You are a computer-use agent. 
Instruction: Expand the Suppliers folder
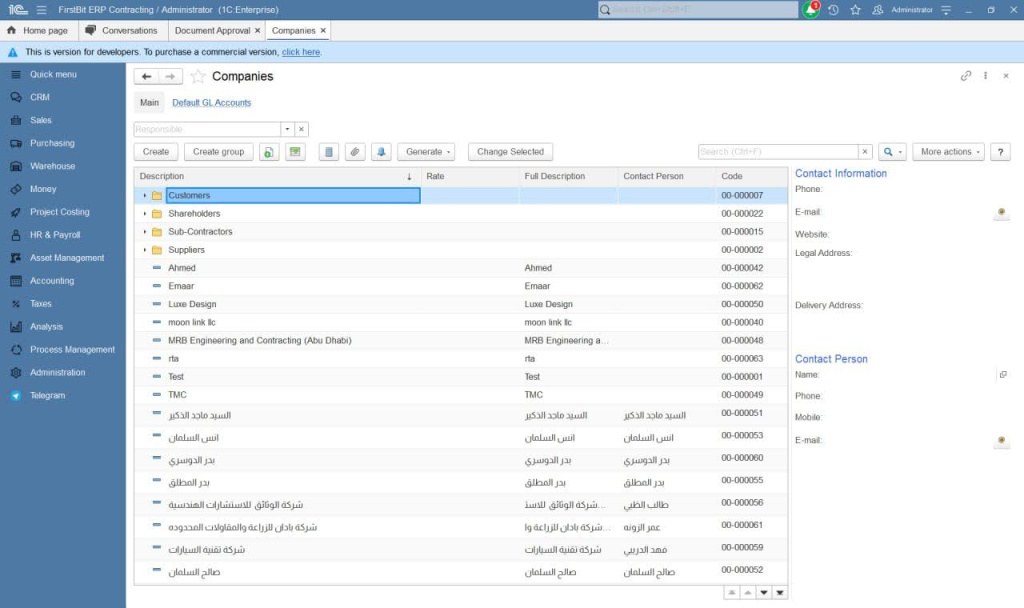point(144,250)
